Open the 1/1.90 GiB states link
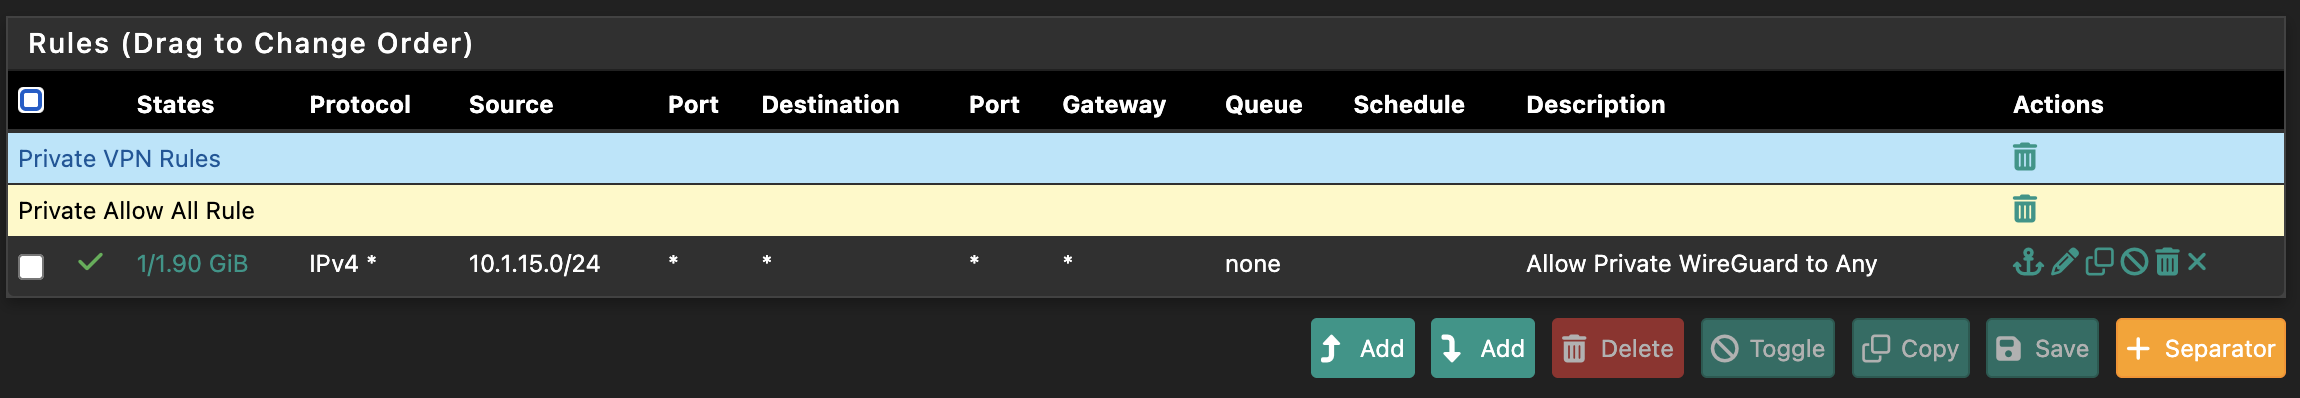 [x=192, y=264]
